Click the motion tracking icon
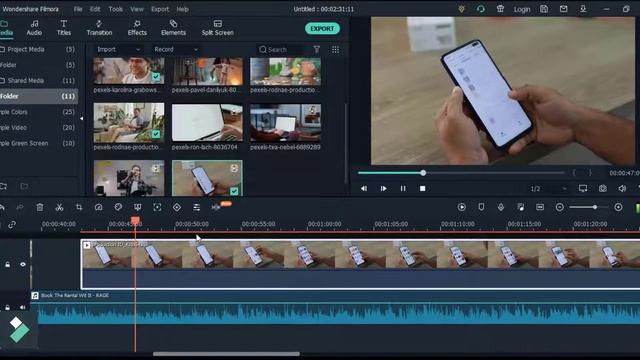 tap(157, 207)
